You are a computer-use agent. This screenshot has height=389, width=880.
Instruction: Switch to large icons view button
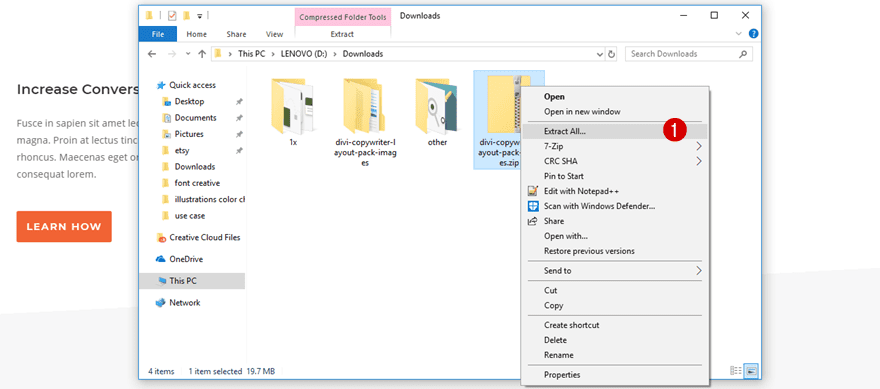point(751,370)
